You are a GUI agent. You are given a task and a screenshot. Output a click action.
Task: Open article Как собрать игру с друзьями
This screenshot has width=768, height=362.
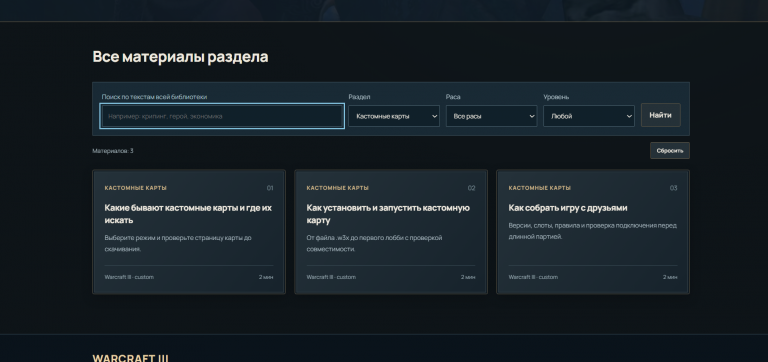[568, 208]
